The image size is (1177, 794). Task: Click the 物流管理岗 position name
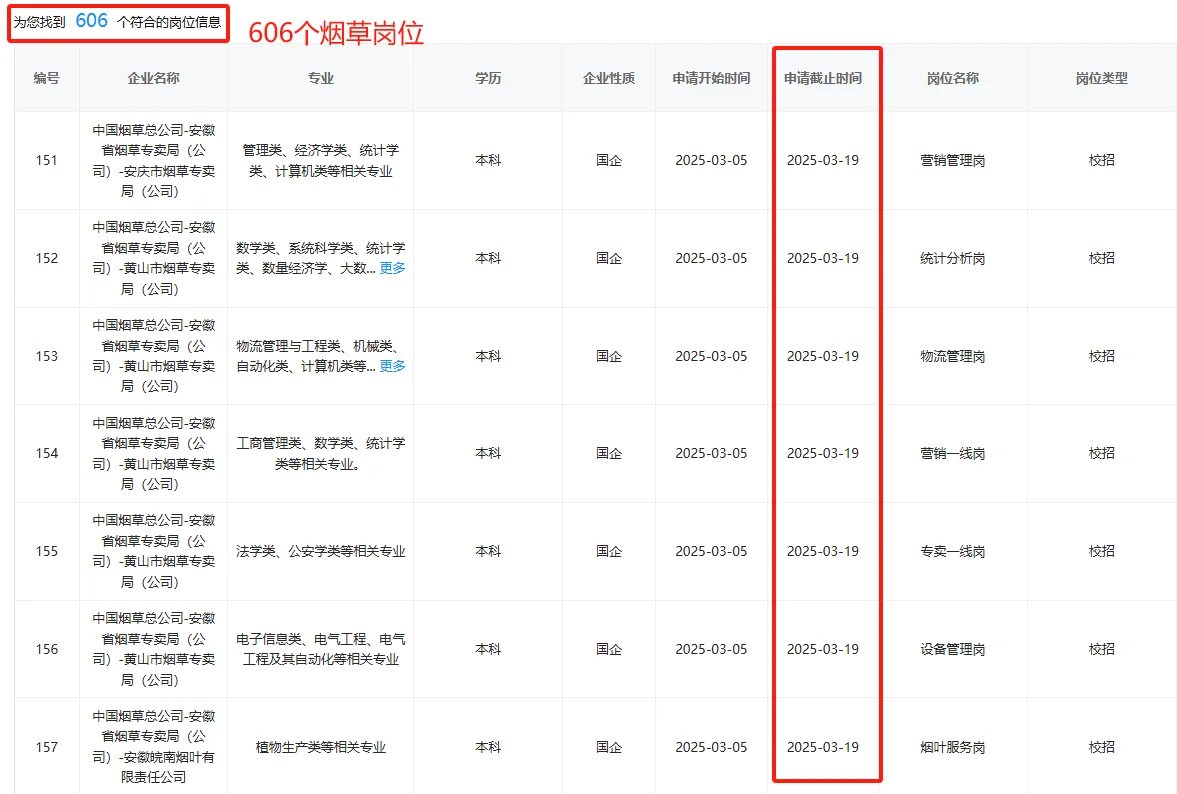[x=953, y=356]
